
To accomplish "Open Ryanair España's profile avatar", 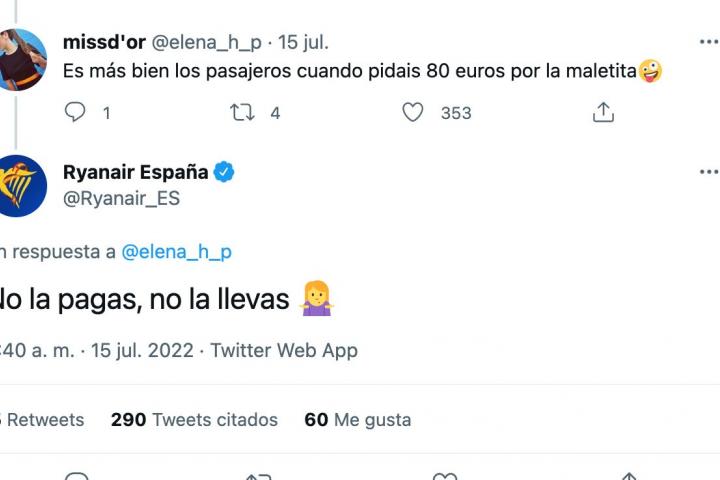I will point(22,186).
